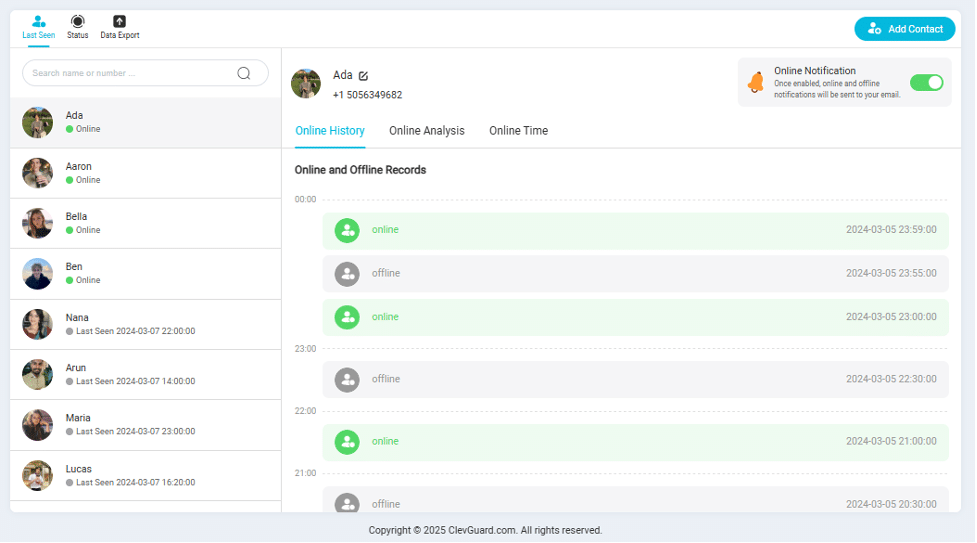The height and width of the screenshot is (543, 977).
Task: Disable the Online Notification toggle
Action: [x=927, y=82]
